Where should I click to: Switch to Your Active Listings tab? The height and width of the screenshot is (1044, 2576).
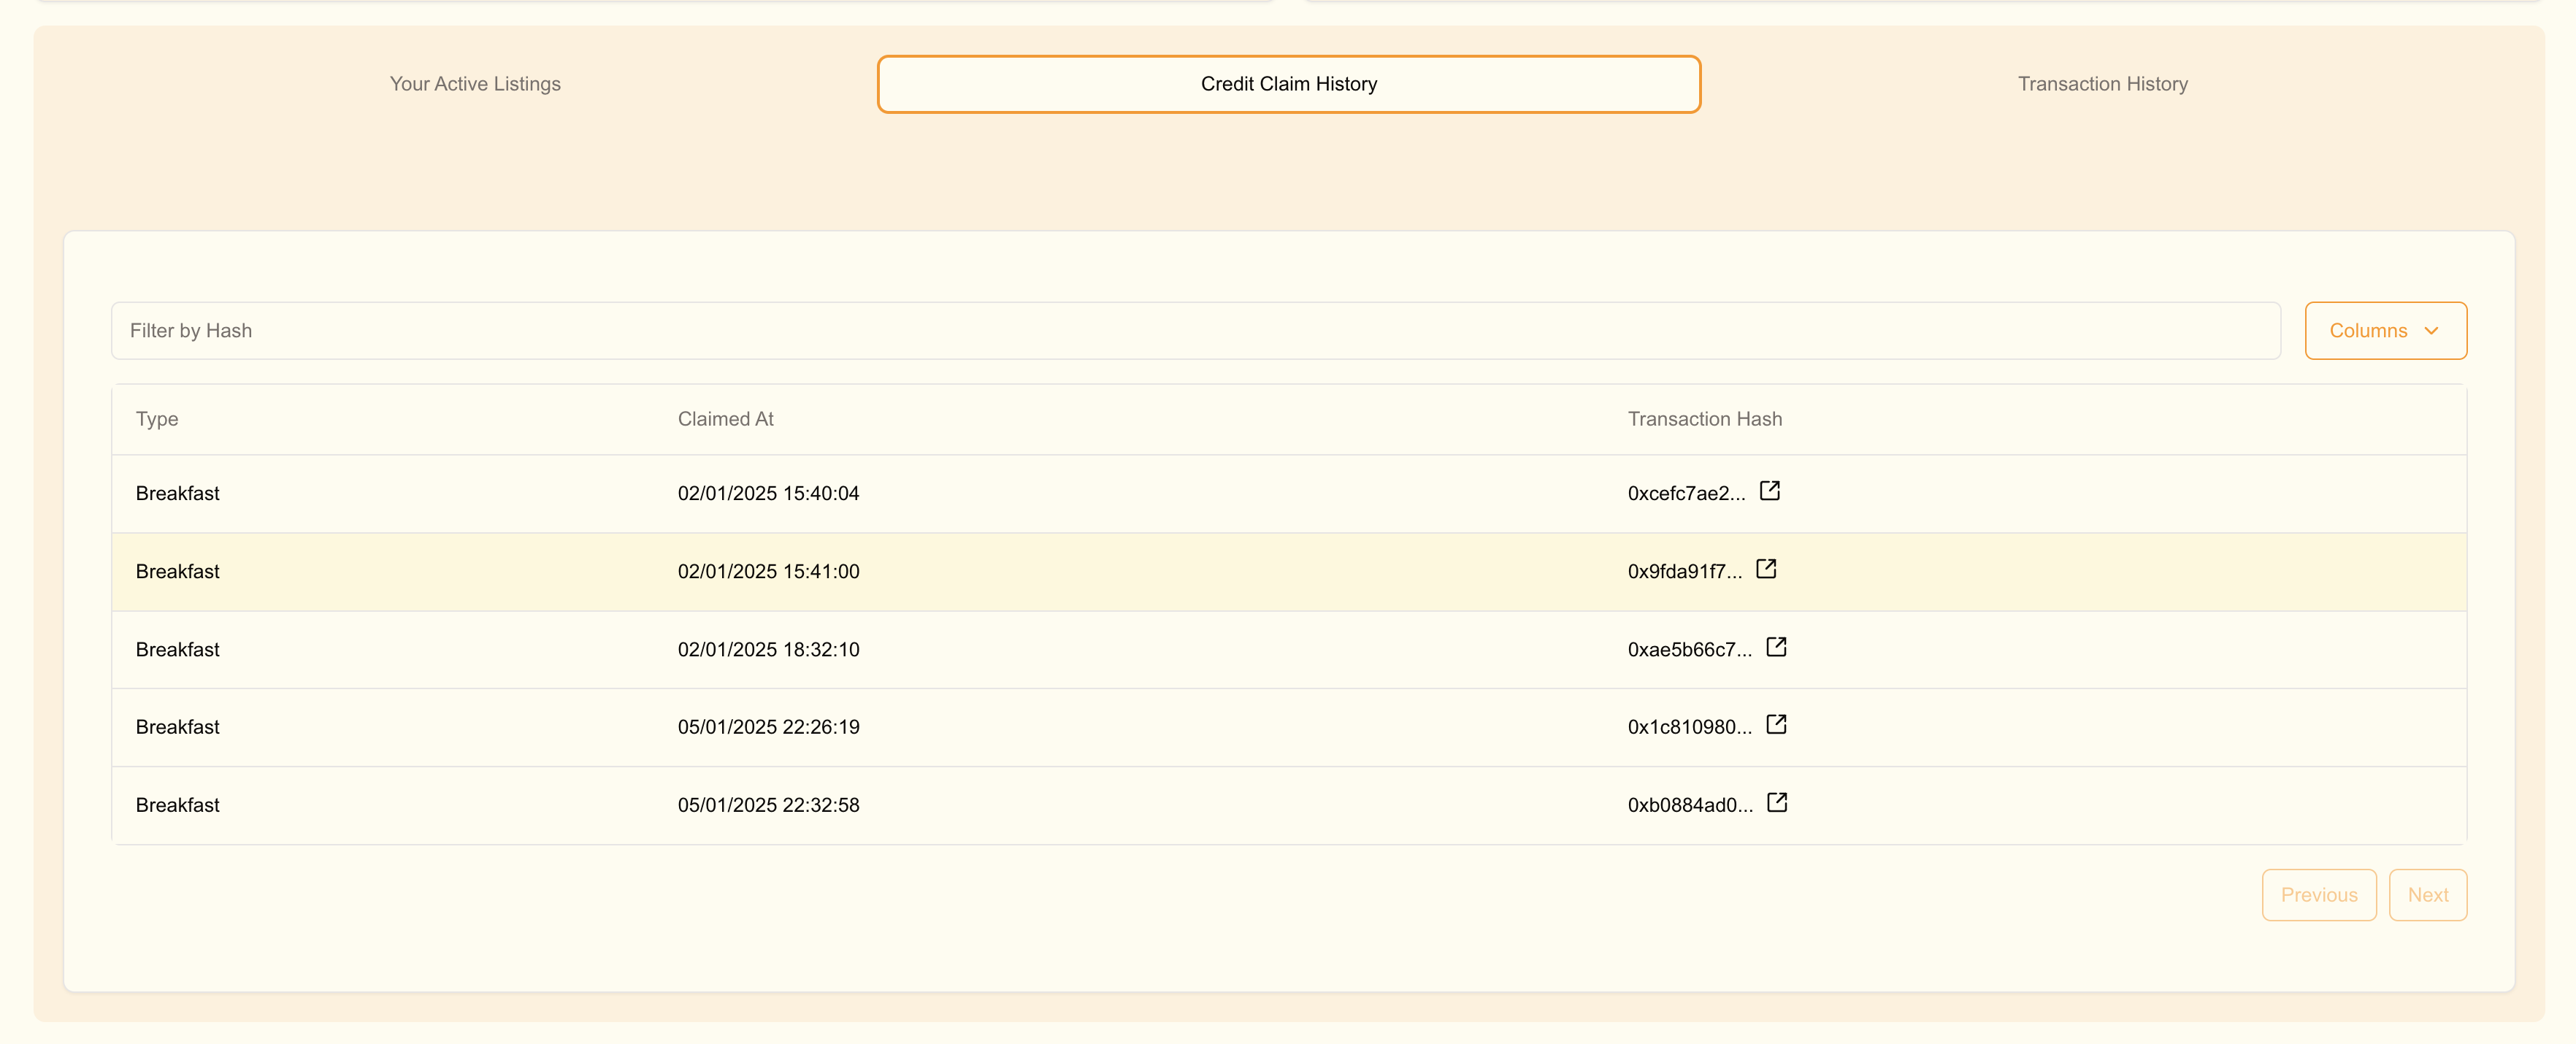[x=475, y=84]
